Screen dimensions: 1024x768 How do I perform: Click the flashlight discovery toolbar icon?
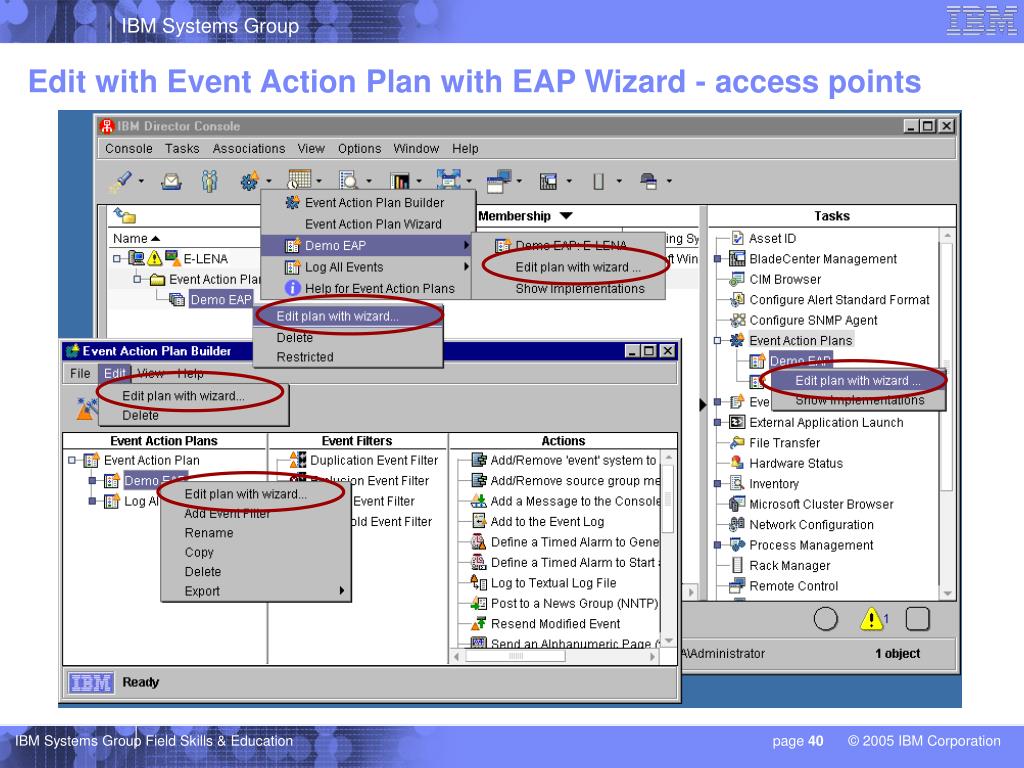point(121,181)
